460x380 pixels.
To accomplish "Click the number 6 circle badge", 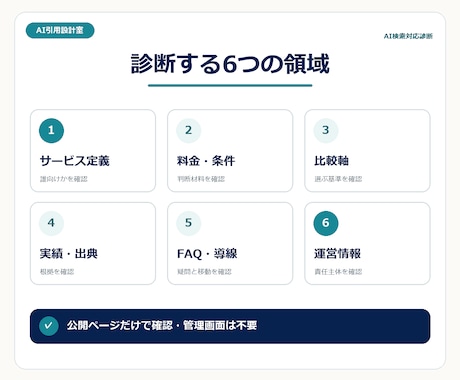I will tap(326, 223).
